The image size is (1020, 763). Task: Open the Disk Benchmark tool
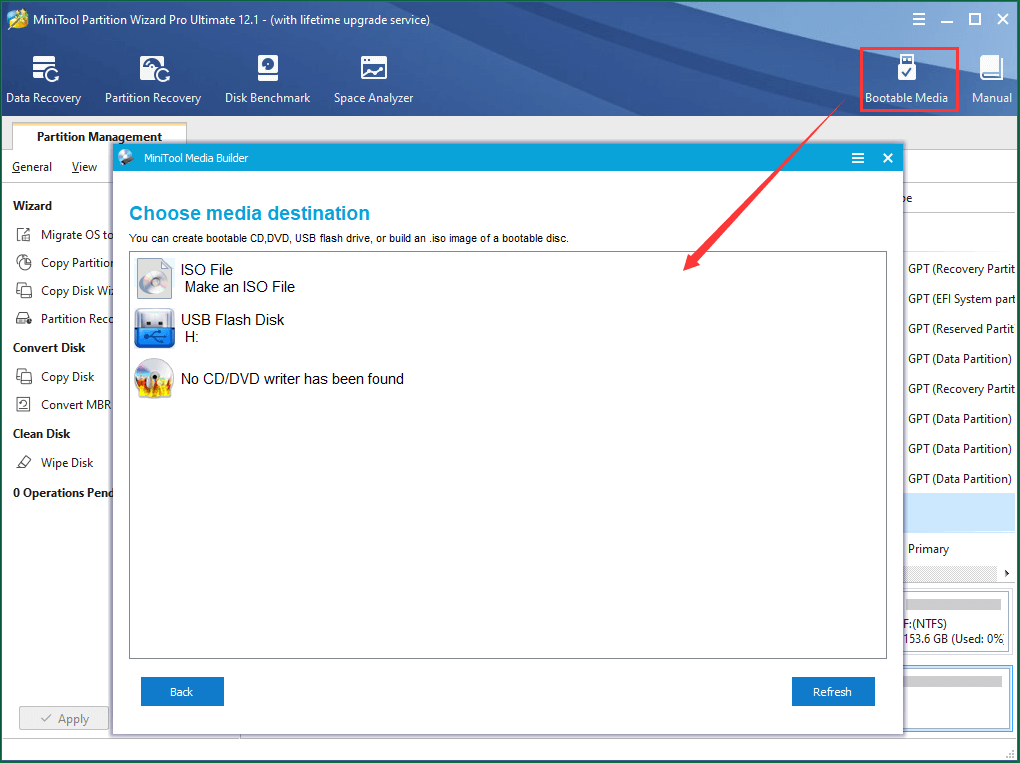click(267, 79)
